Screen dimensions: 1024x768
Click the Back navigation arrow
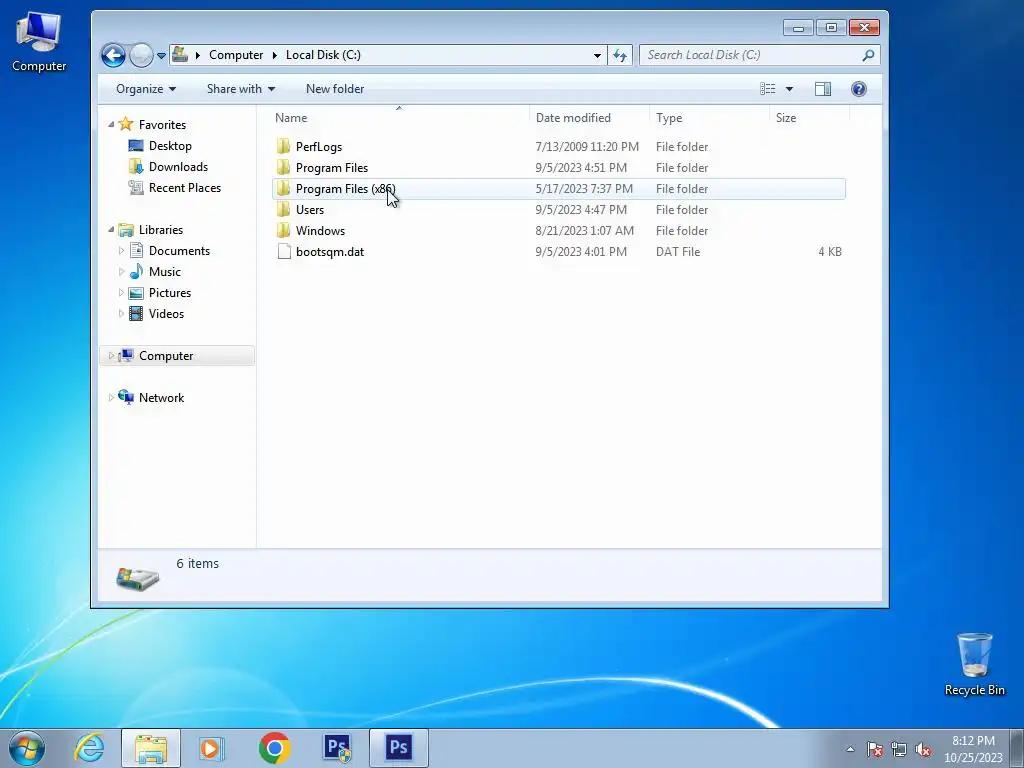point(113,56)
